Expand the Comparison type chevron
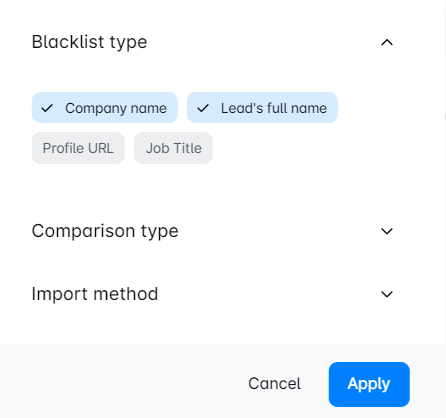446x418 pixels. pos(387,231)
